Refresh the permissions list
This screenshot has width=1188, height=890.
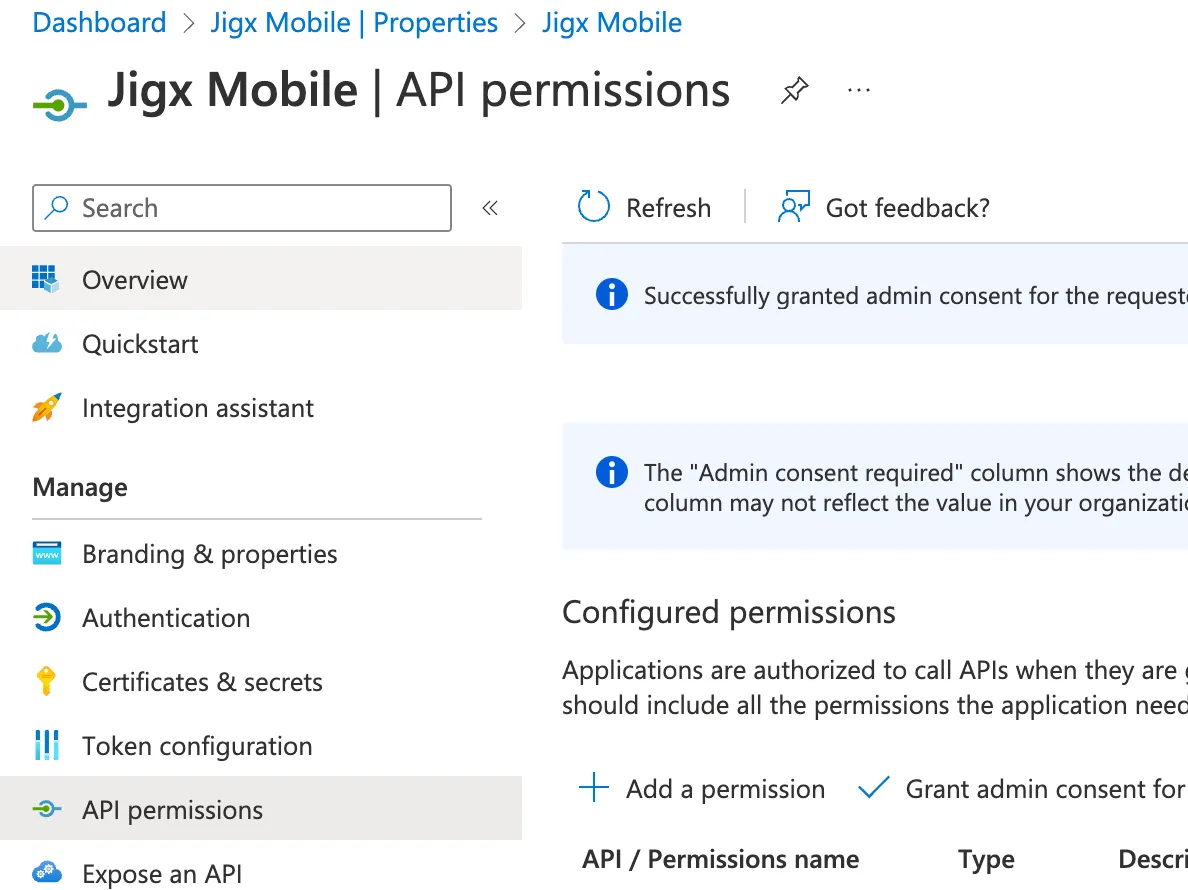tap(645, 208)
